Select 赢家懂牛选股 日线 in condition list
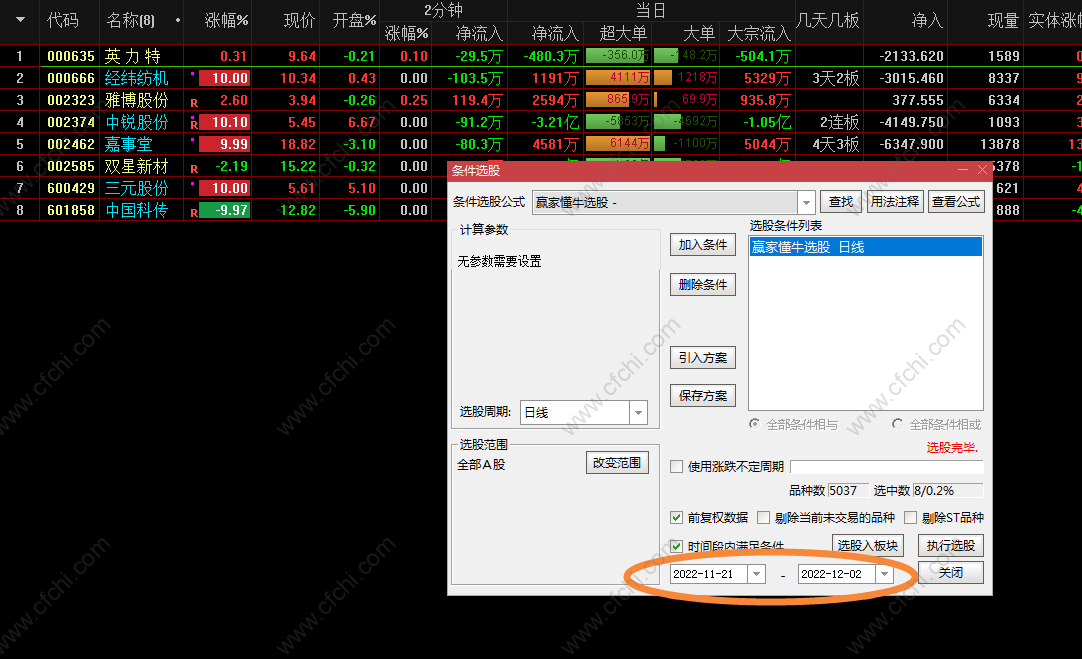Screen dimensions: 1082x659 [x=865, y=247]
